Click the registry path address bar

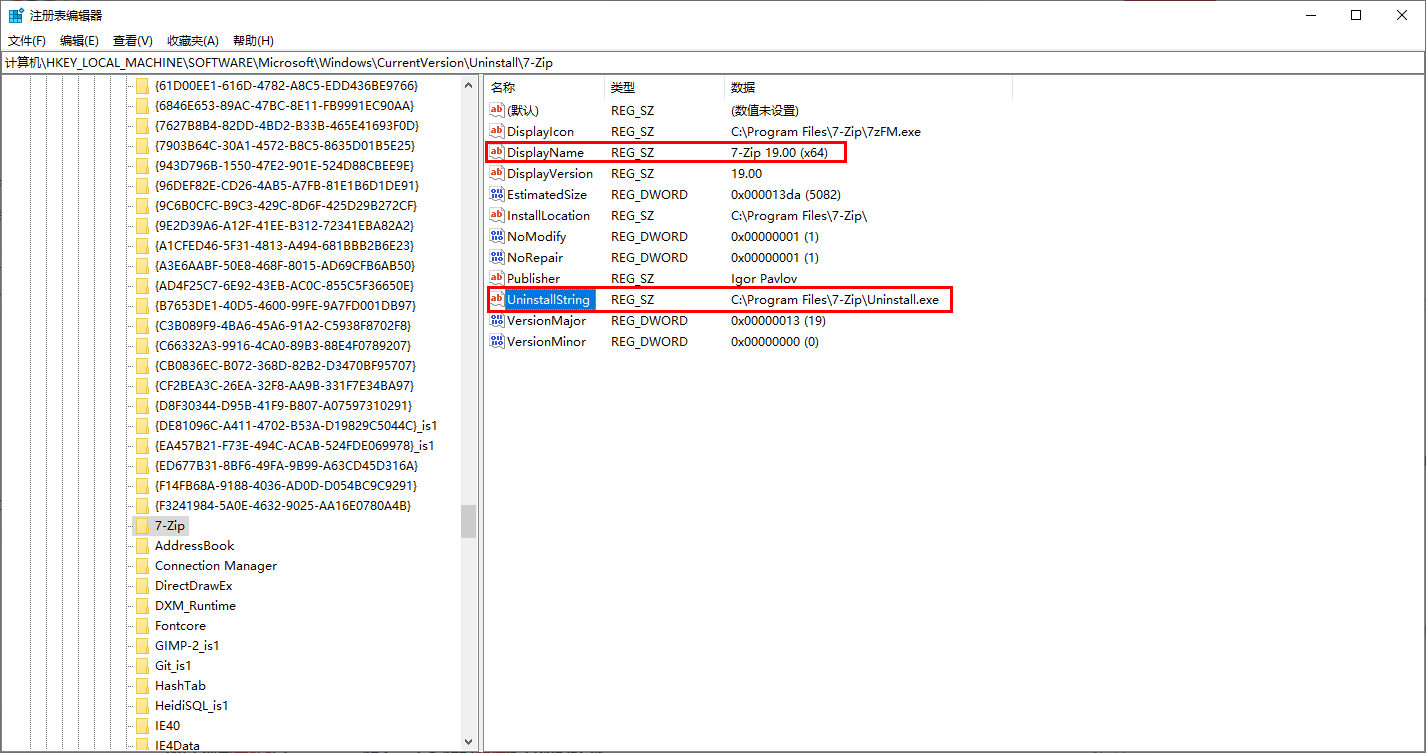[x=712, y=62]
